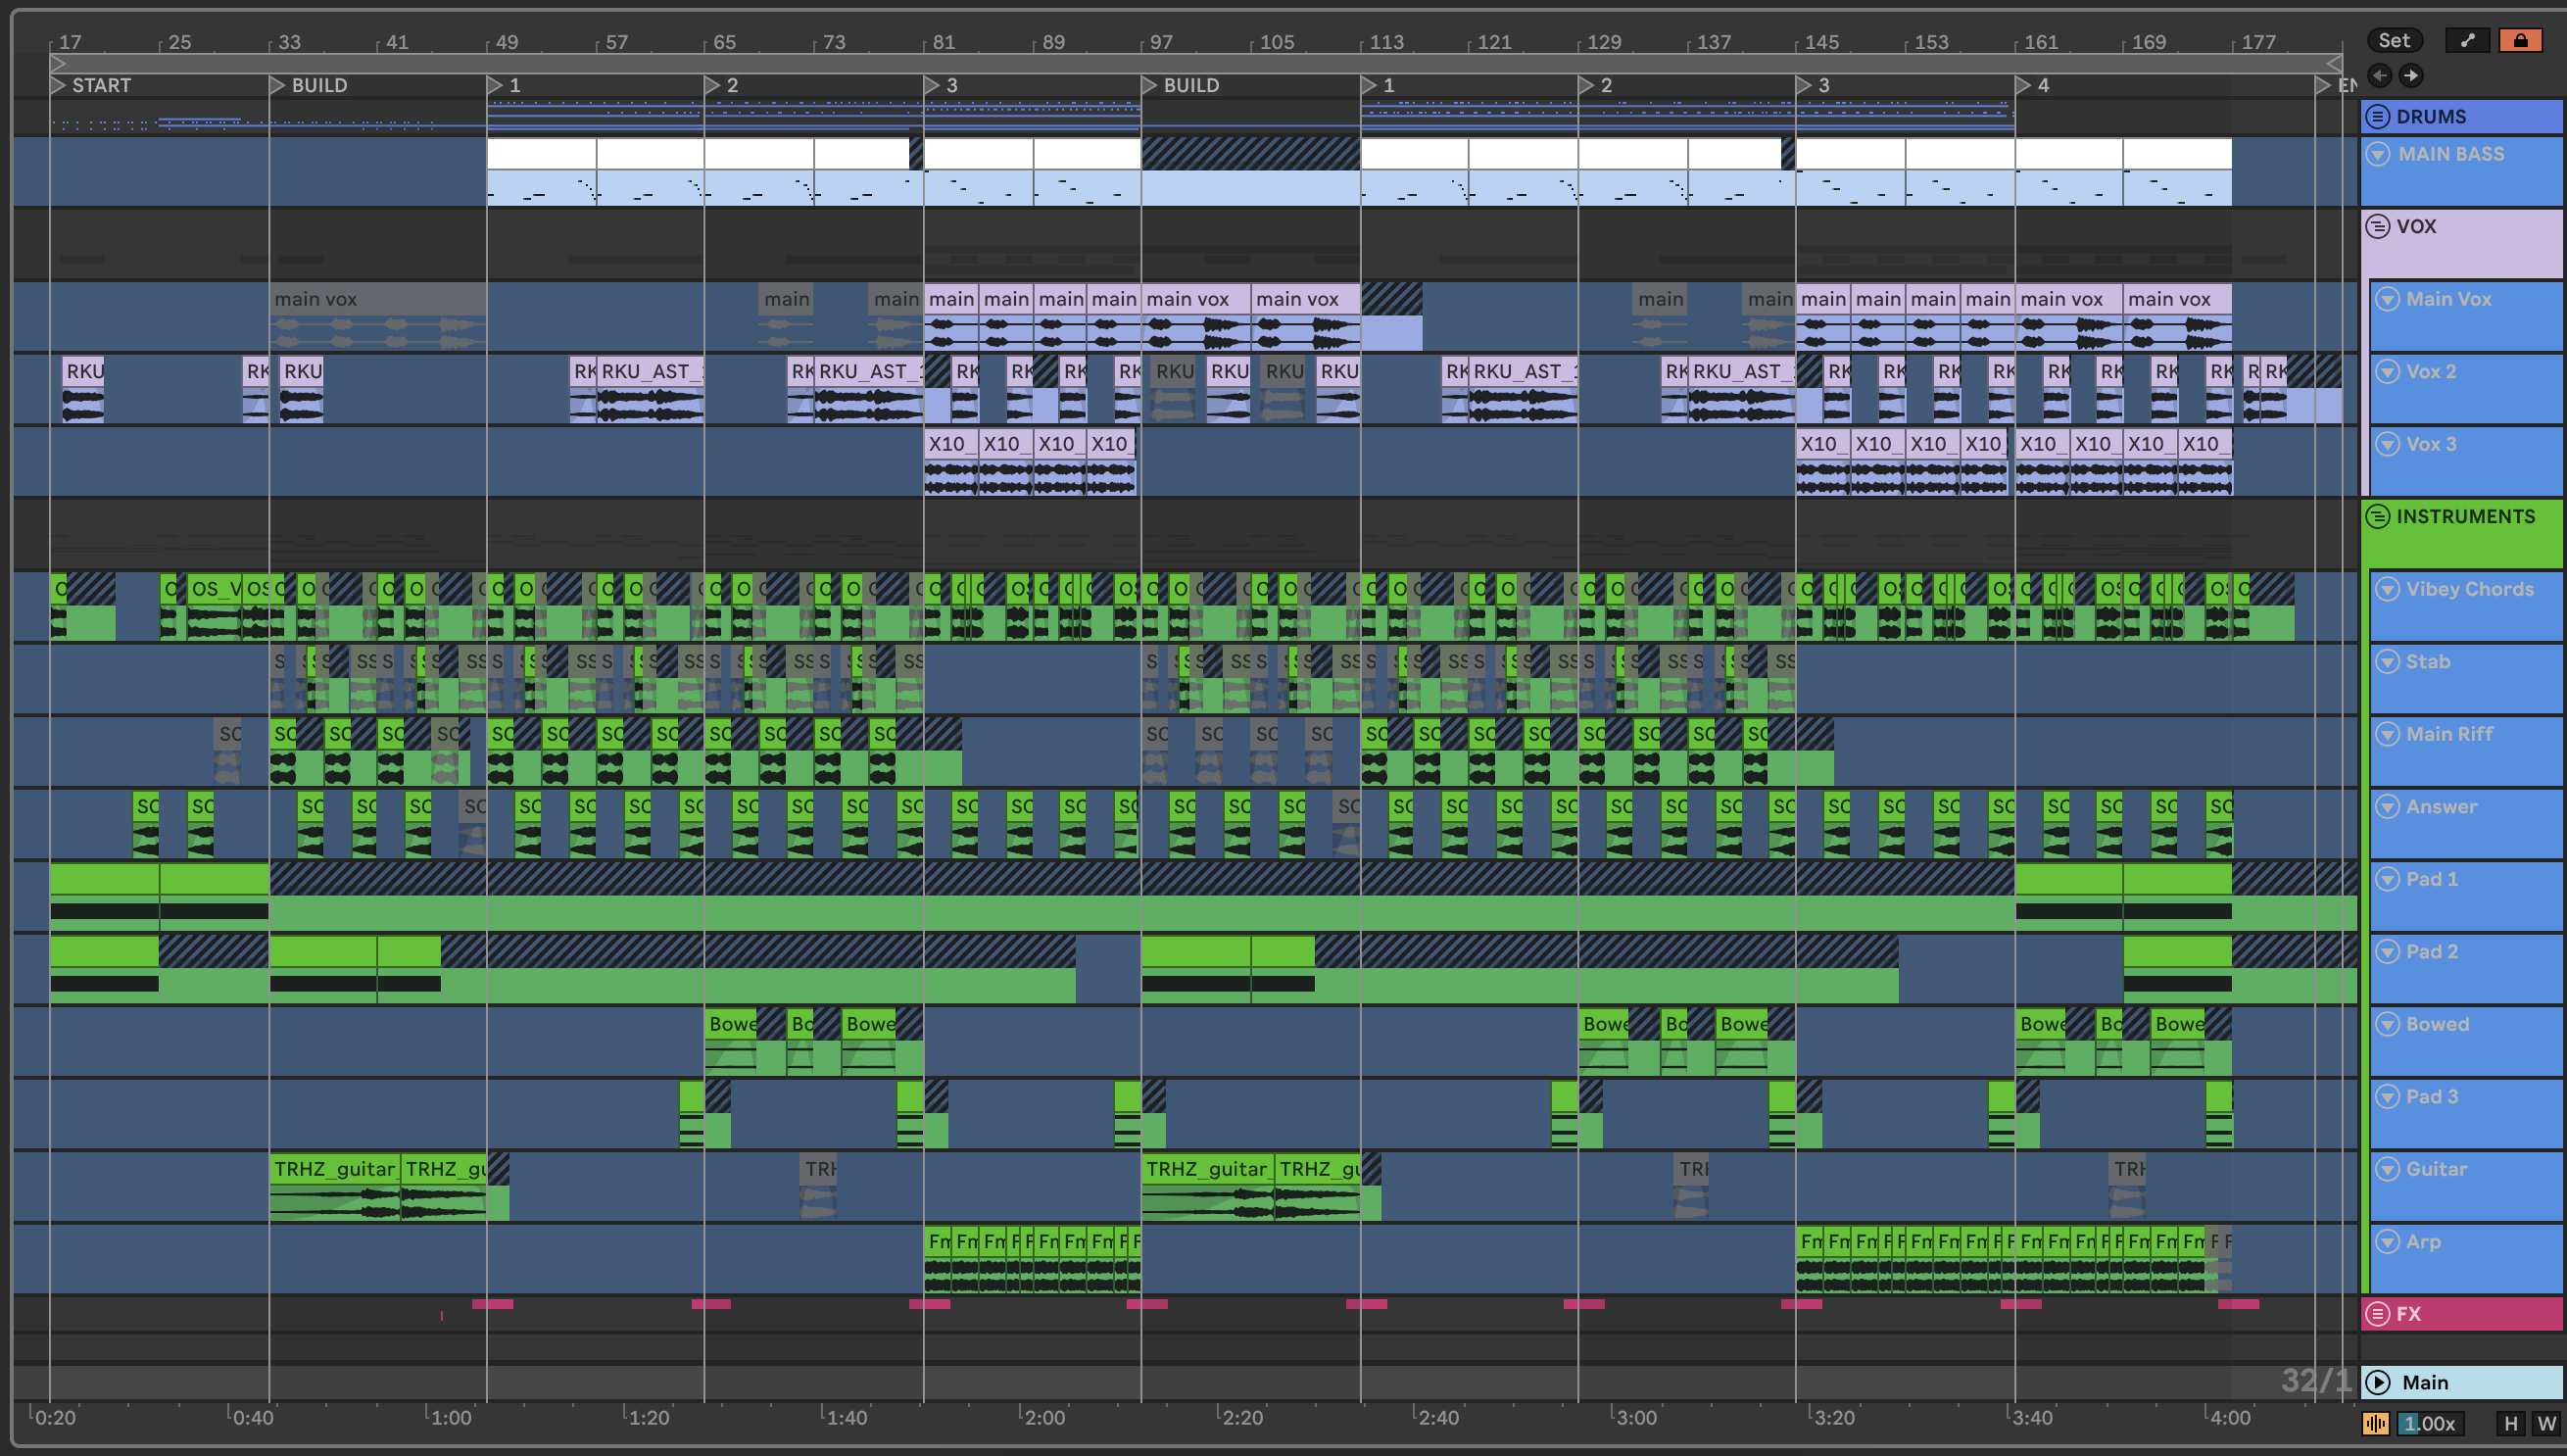Click the H optimize height button
This screenshot has width=2567, height=1456.
point(2510,1424)
